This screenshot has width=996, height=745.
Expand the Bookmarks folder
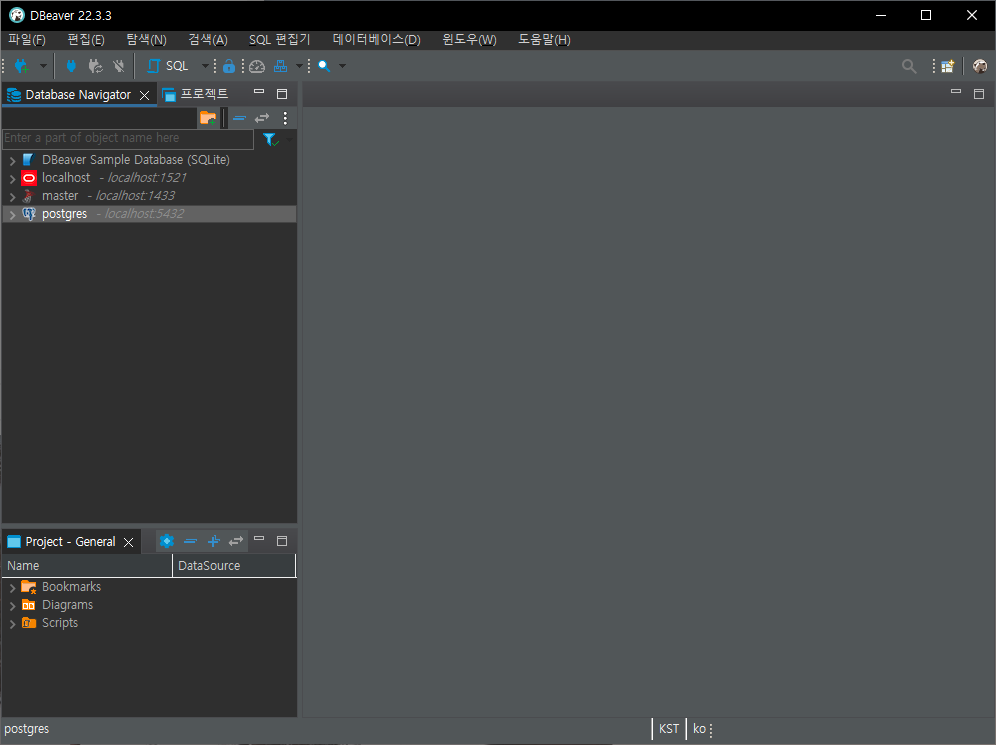12,588
